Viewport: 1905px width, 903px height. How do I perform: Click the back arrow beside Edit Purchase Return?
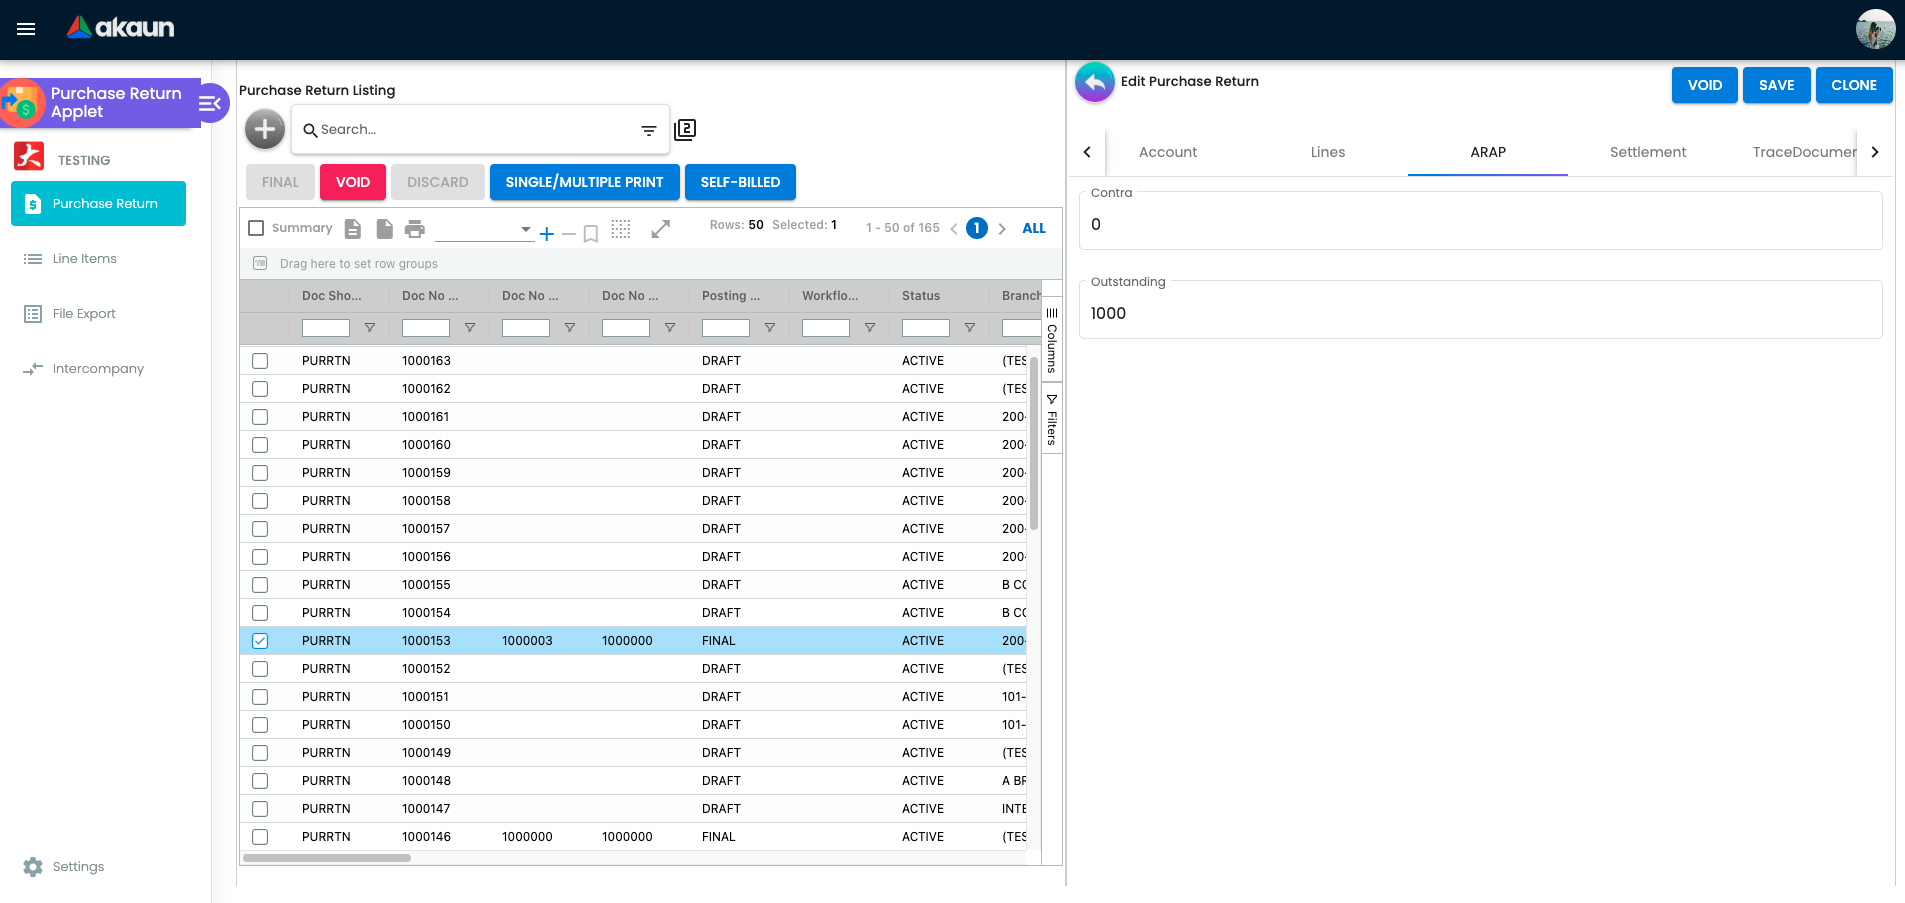1095,82
